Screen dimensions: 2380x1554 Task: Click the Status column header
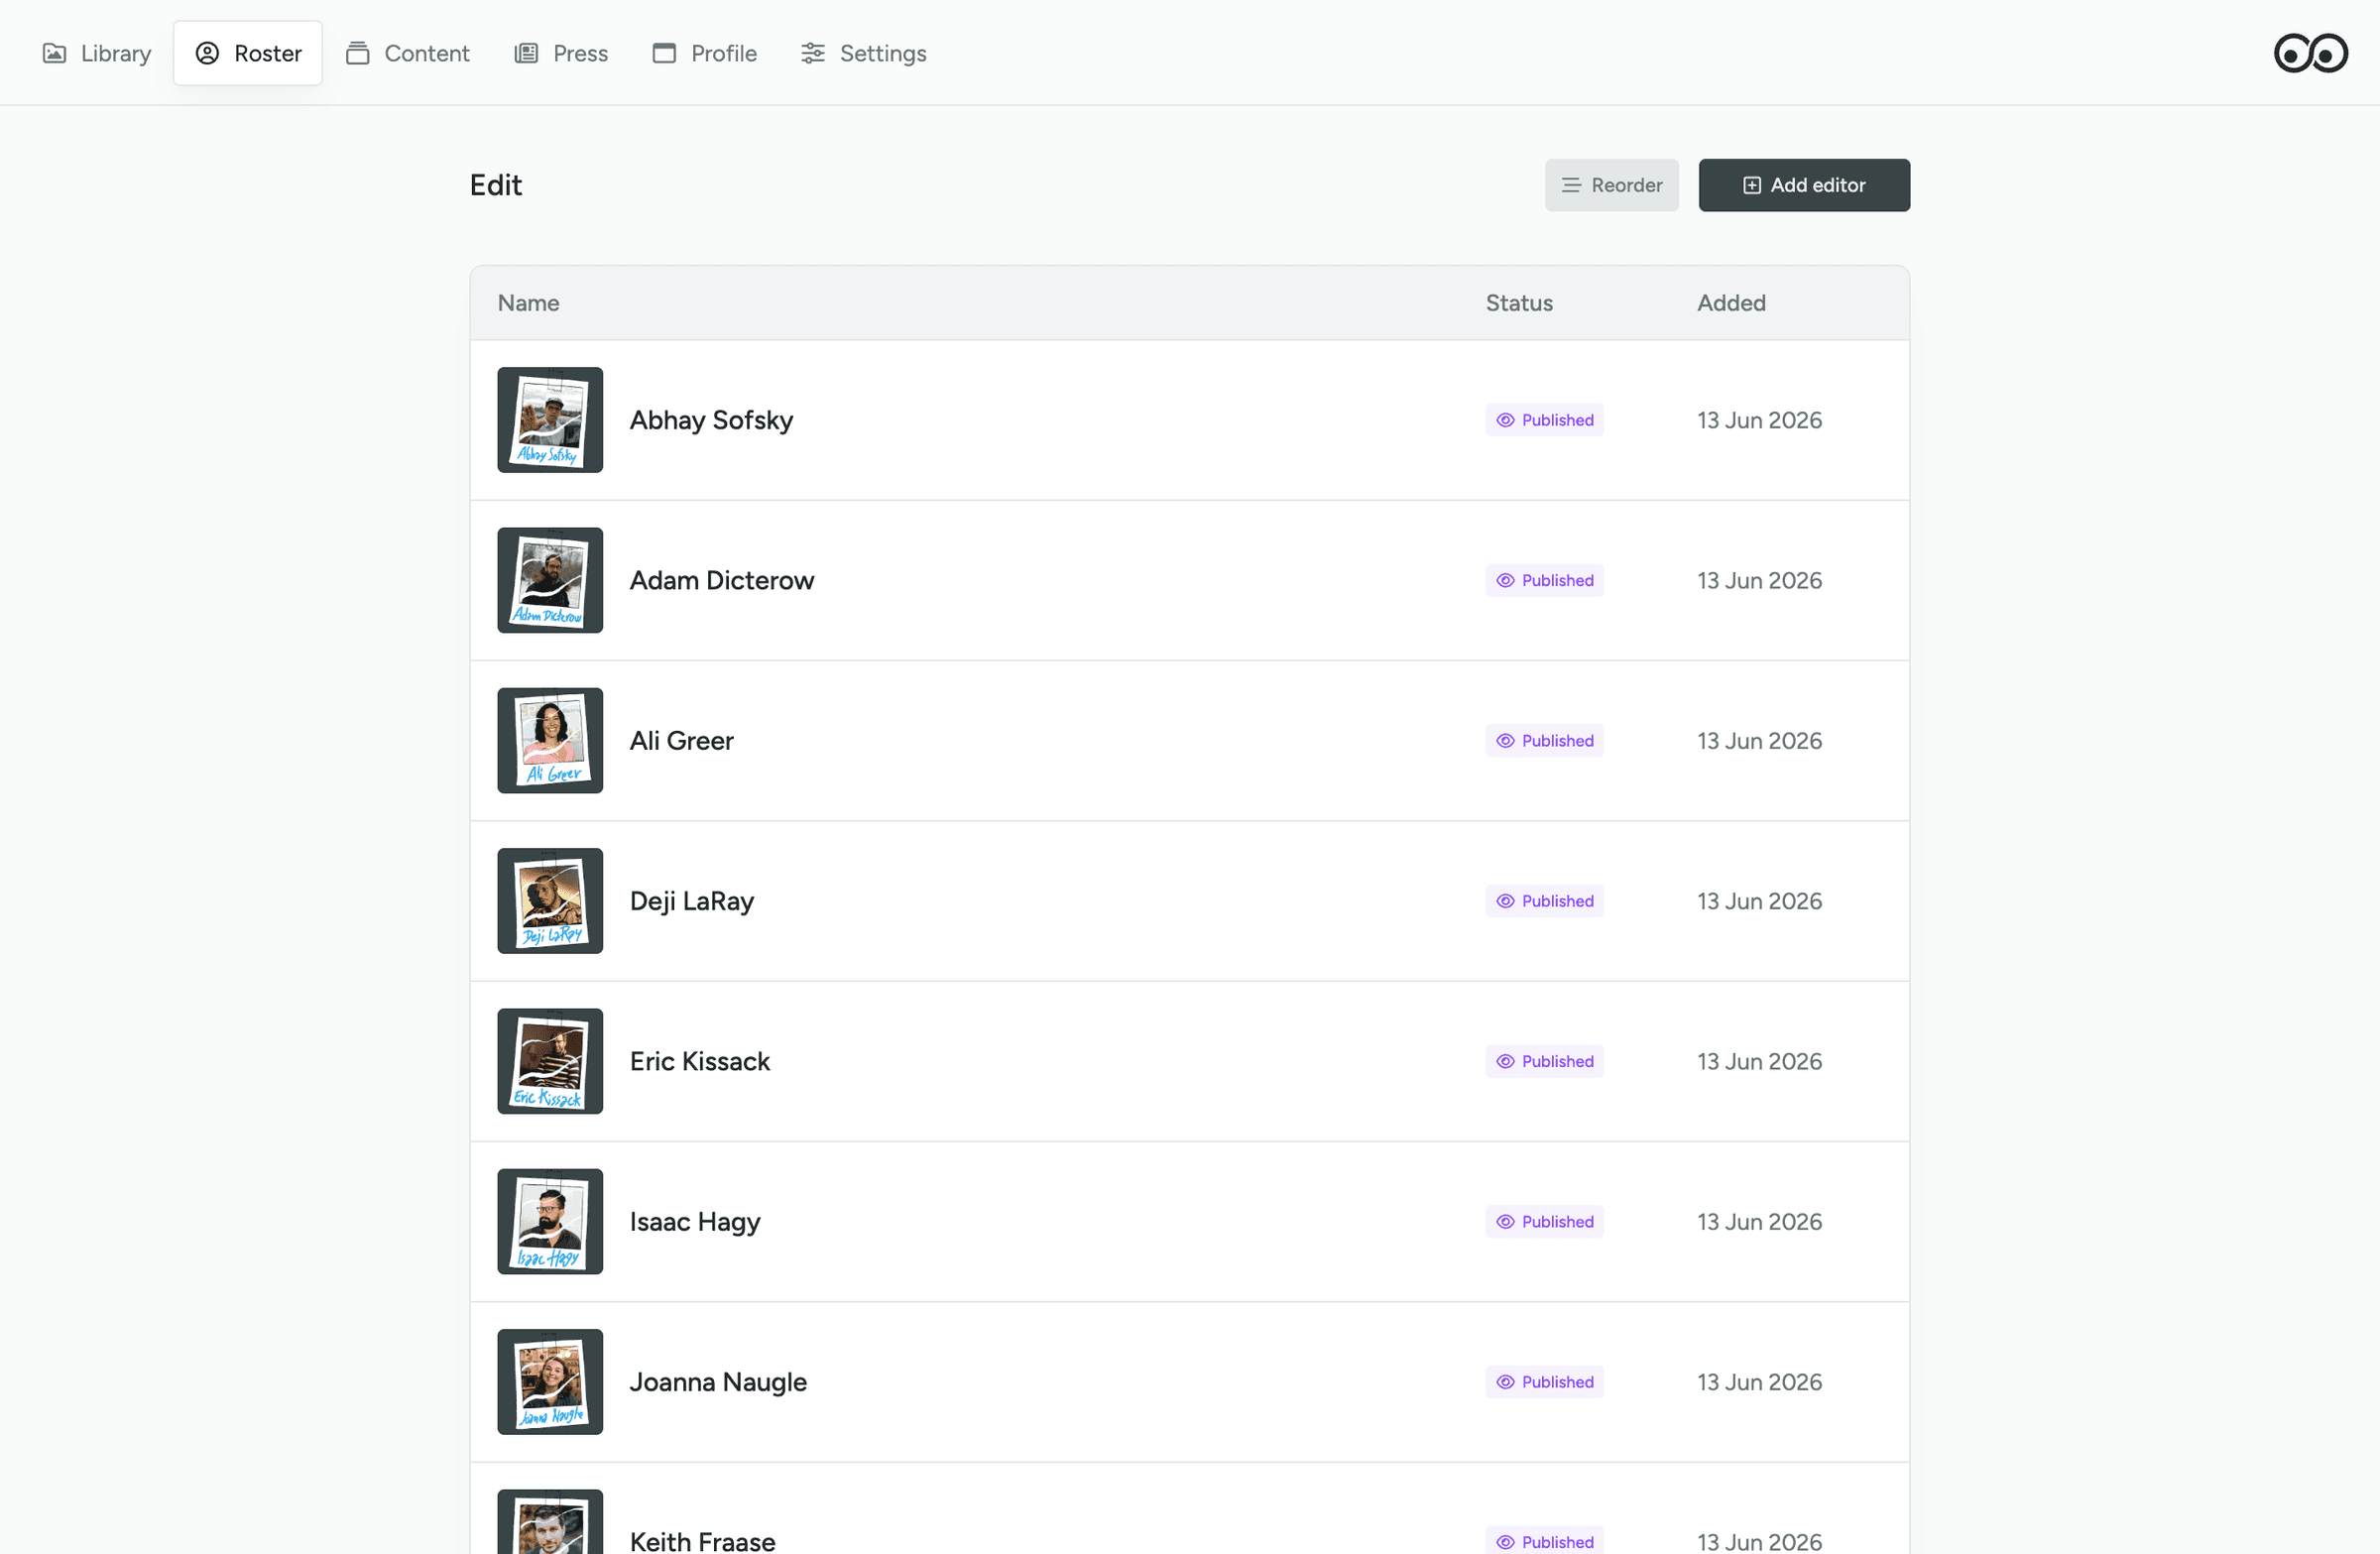coord(1519,303)
